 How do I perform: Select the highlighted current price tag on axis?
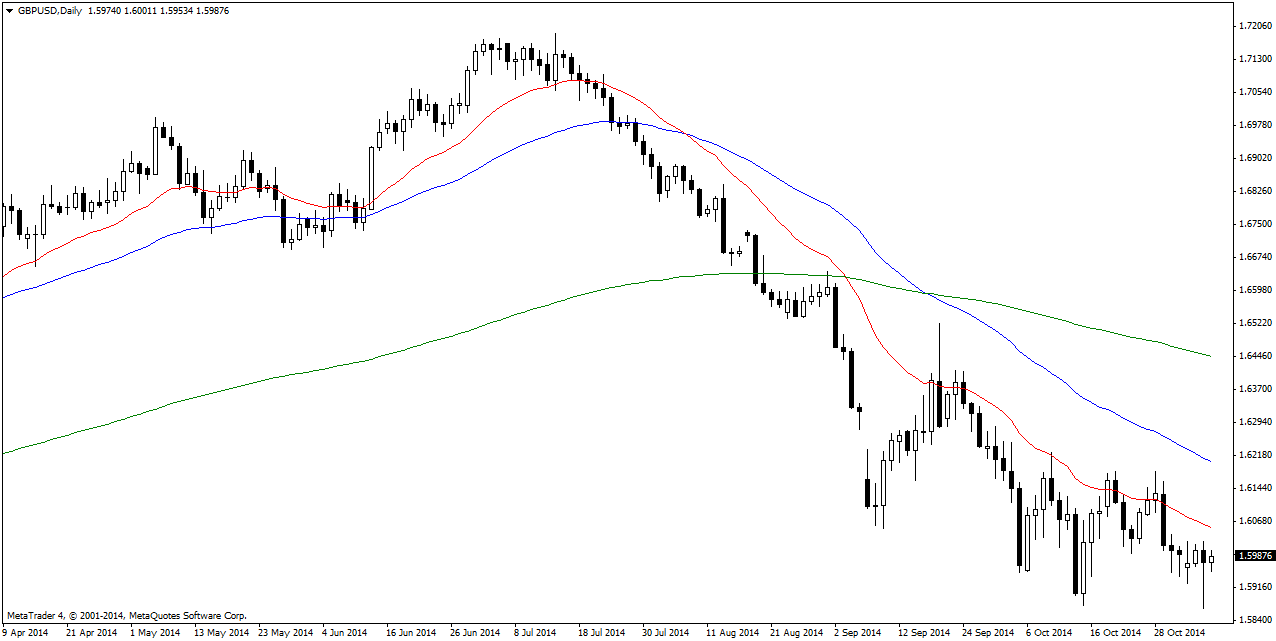coord(1255,555)
